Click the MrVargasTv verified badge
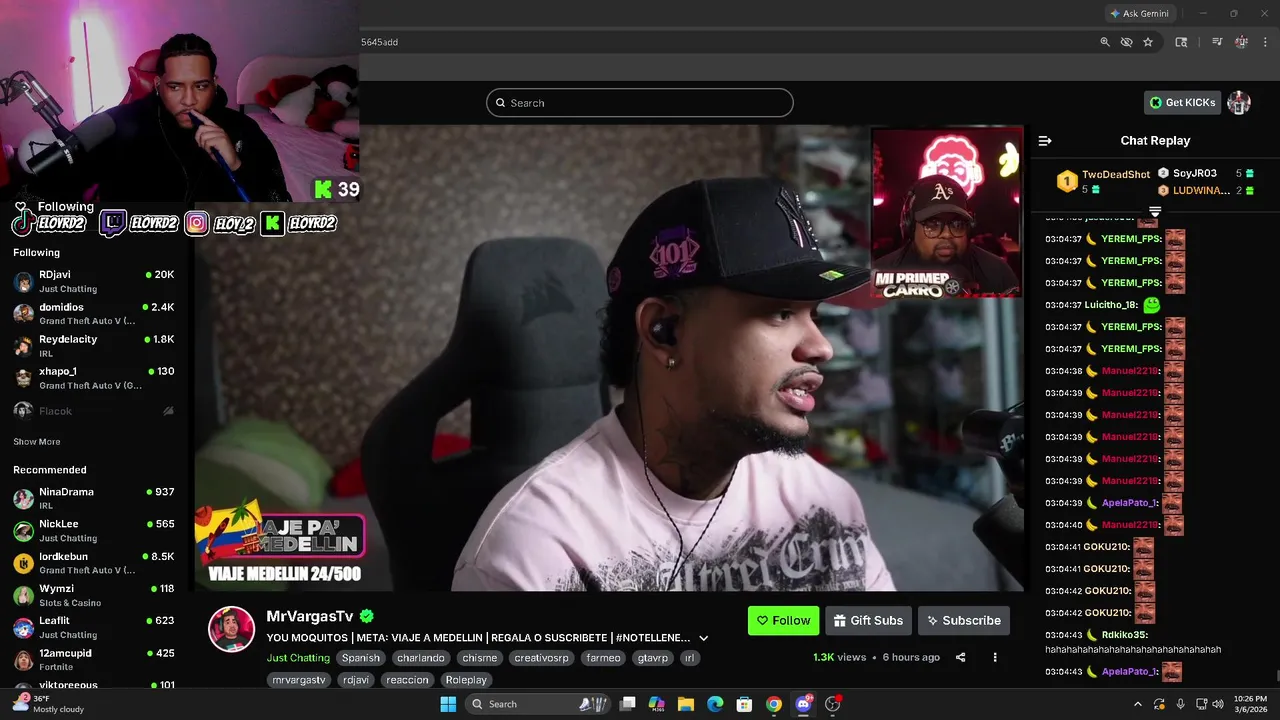This screenshot has width=1280, height=720. [367, 616]
